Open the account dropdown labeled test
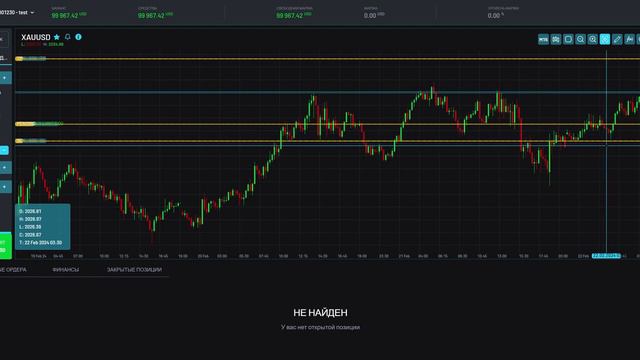 click(17, 13)
